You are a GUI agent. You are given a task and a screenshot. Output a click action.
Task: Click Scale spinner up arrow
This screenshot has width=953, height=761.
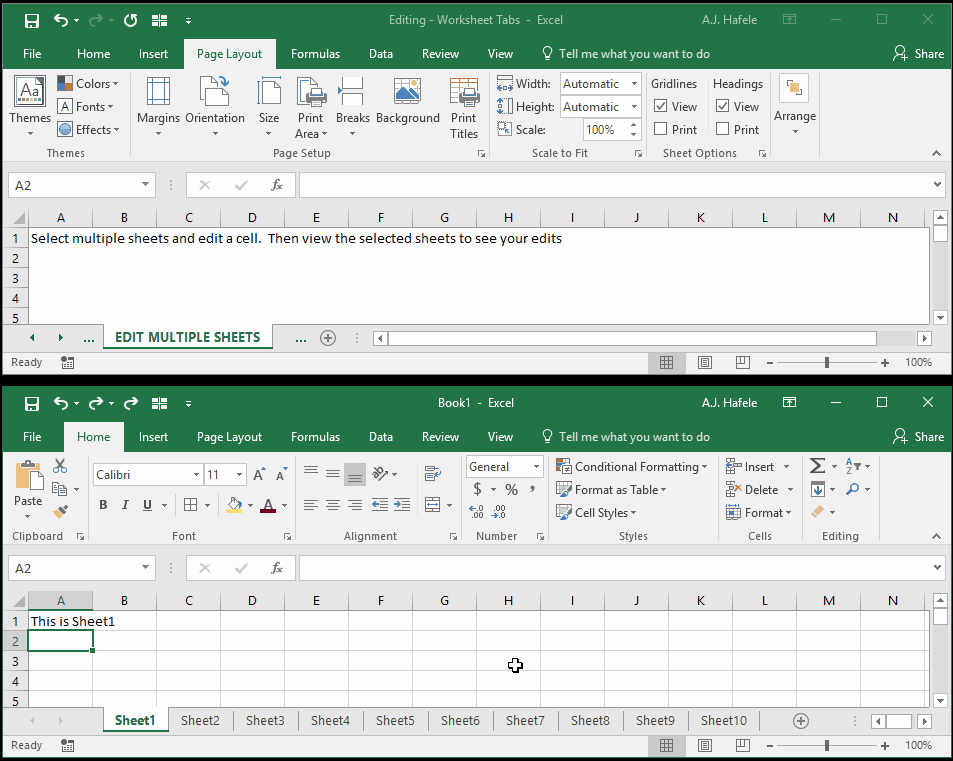click(x=634, y=125)
